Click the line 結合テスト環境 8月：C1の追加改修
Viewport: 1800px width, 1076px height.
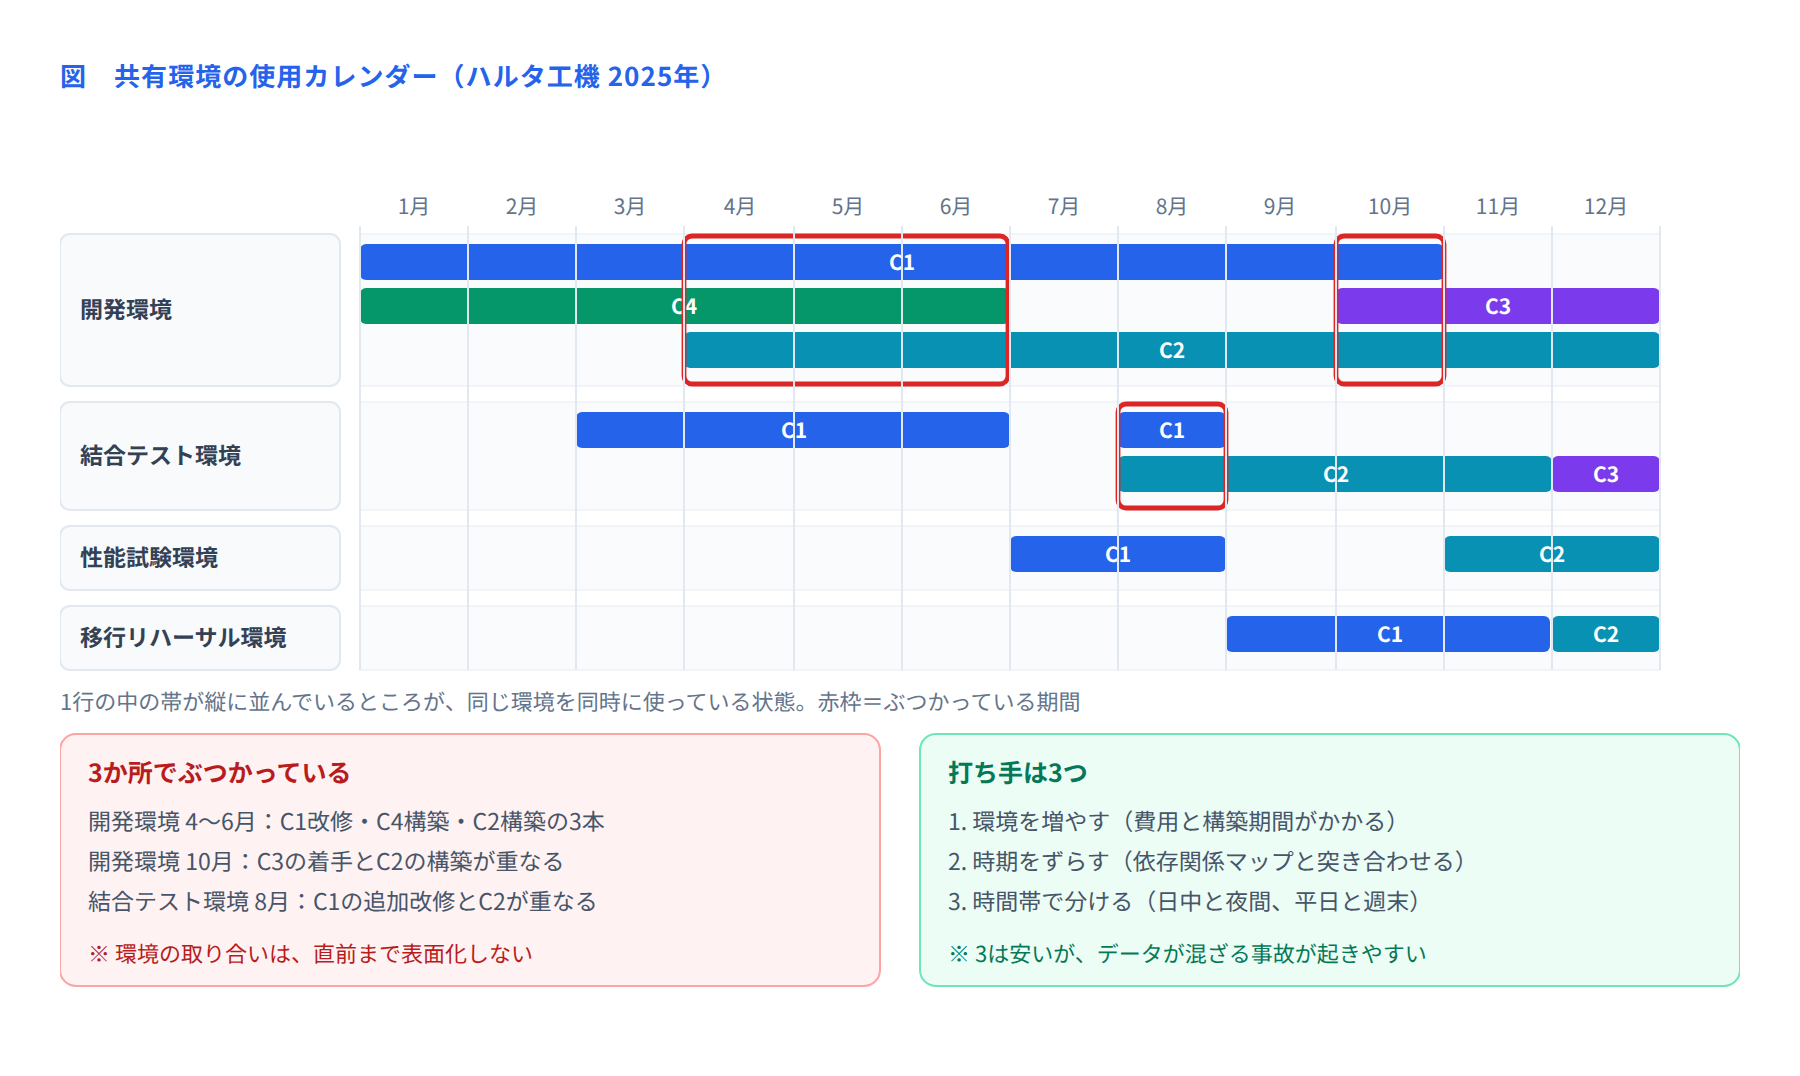tap(342, 902)
